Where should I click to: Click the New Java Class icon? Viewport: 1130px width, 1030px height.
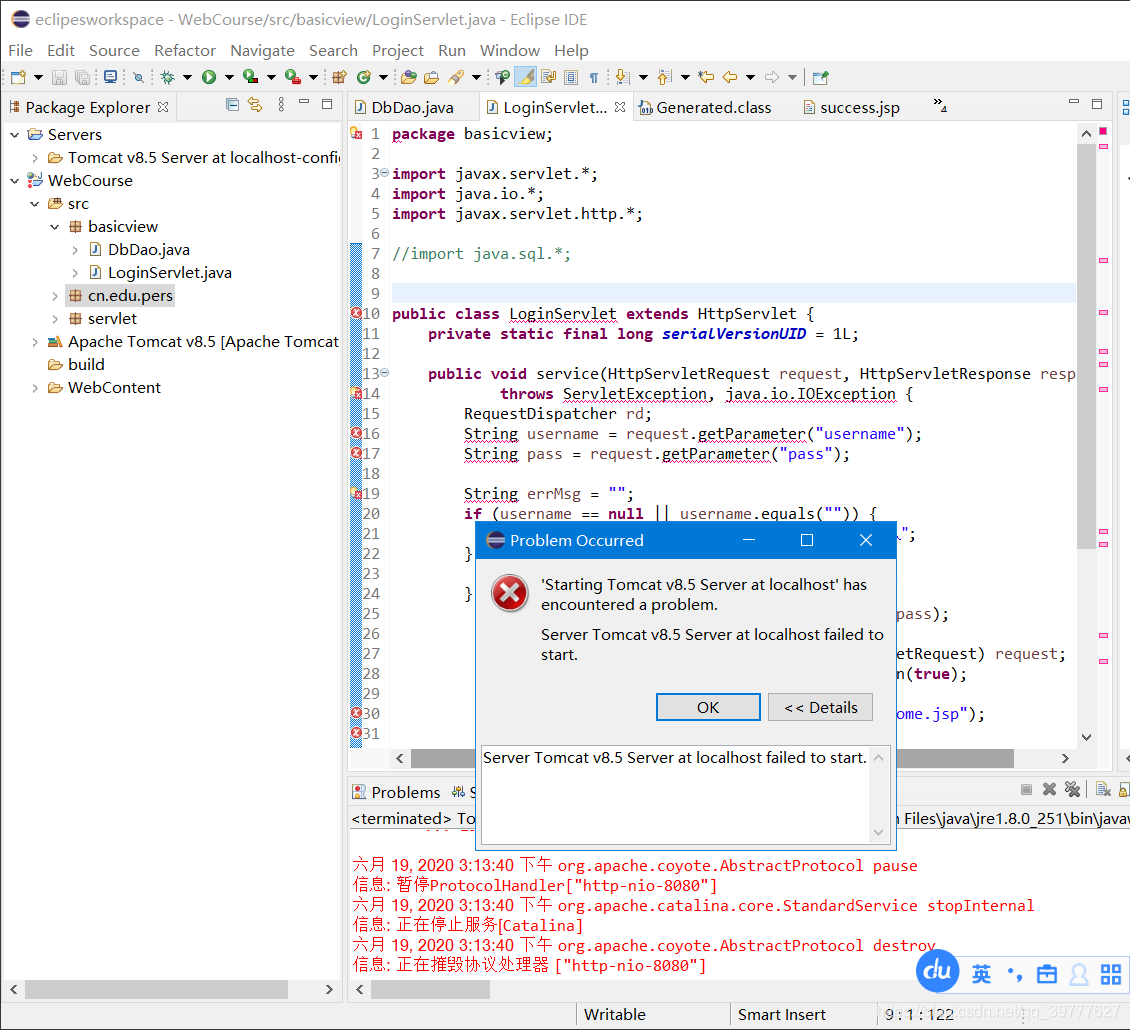(364, 77)
